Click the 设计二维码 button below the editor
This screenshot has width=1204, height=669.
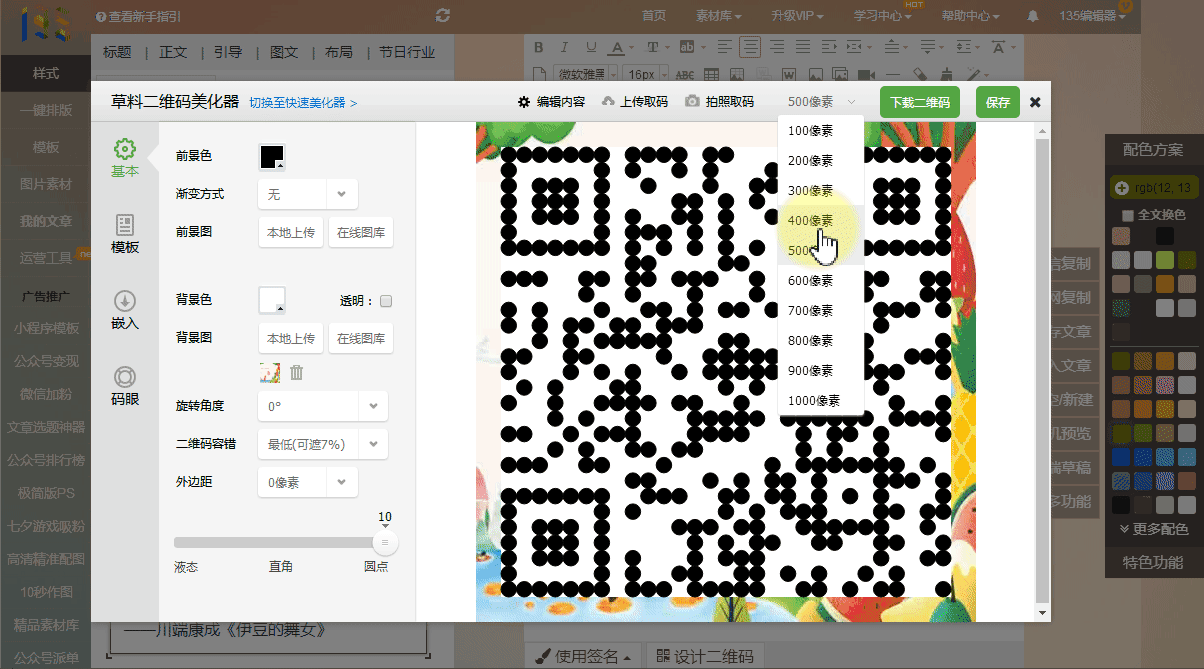(x=706, y=656)
